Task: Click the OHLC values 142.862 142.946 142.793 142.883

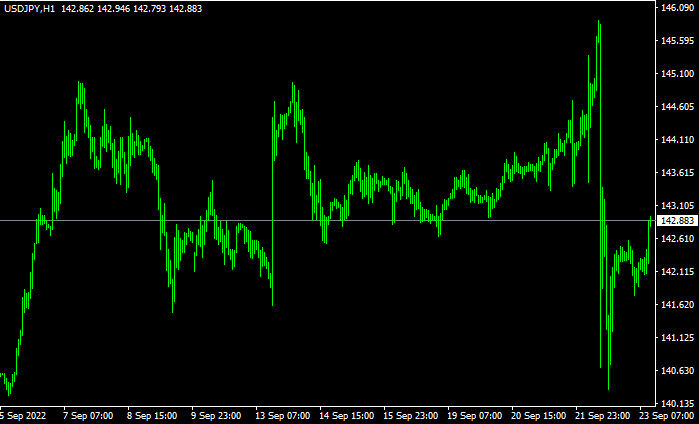Action: (132, 9)
